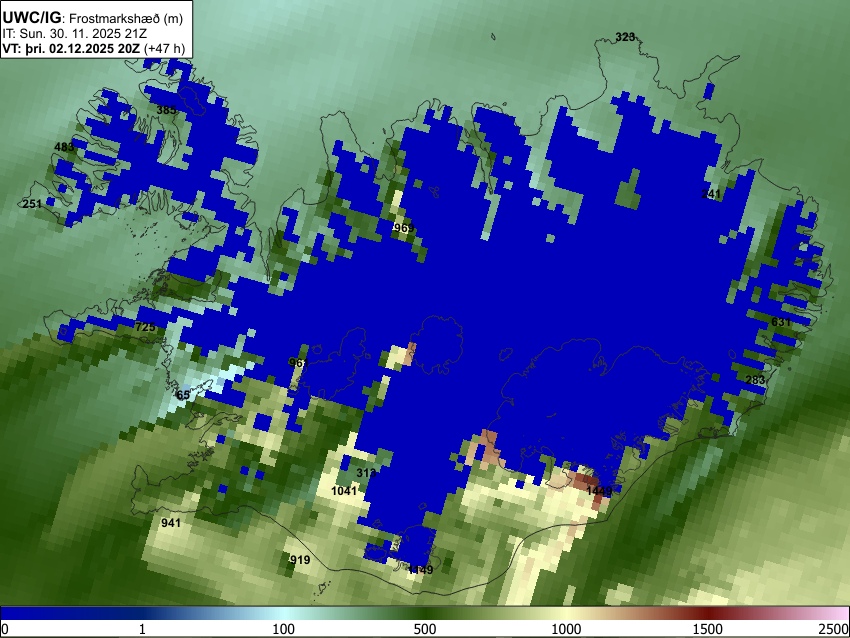Click the map value "65"

click(183, 395)
